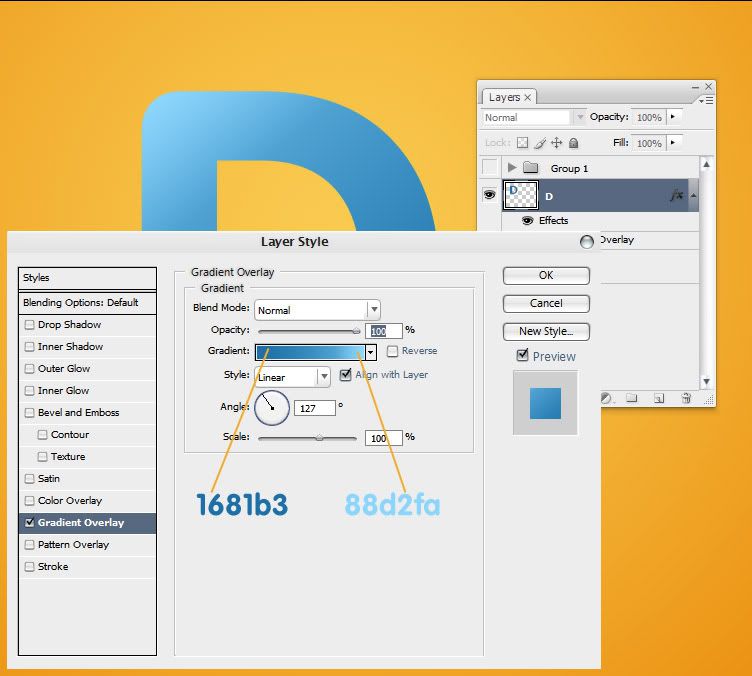The width and height of the screenshot is (752, 676).
Task: Enable Contour checkbox
Action: tap(42, 435)
